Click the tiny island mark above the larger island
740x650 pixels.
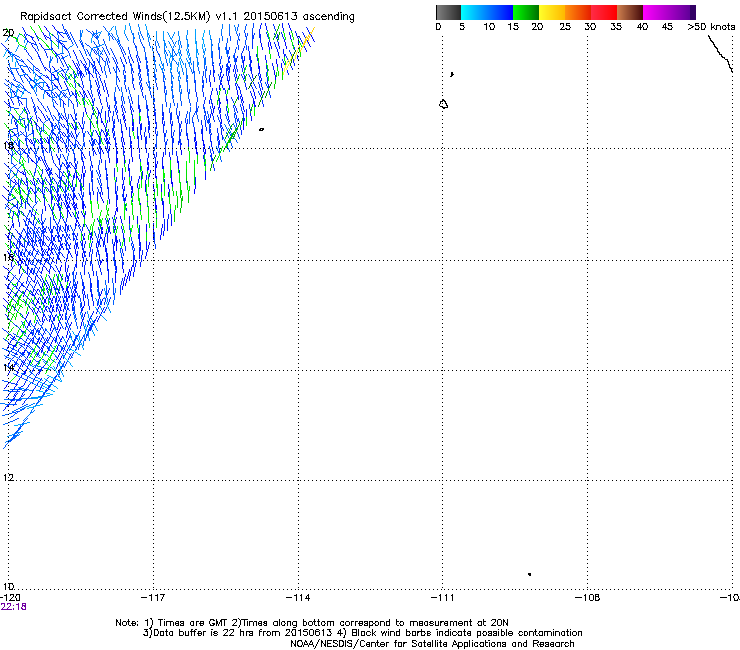pos(452,74)
